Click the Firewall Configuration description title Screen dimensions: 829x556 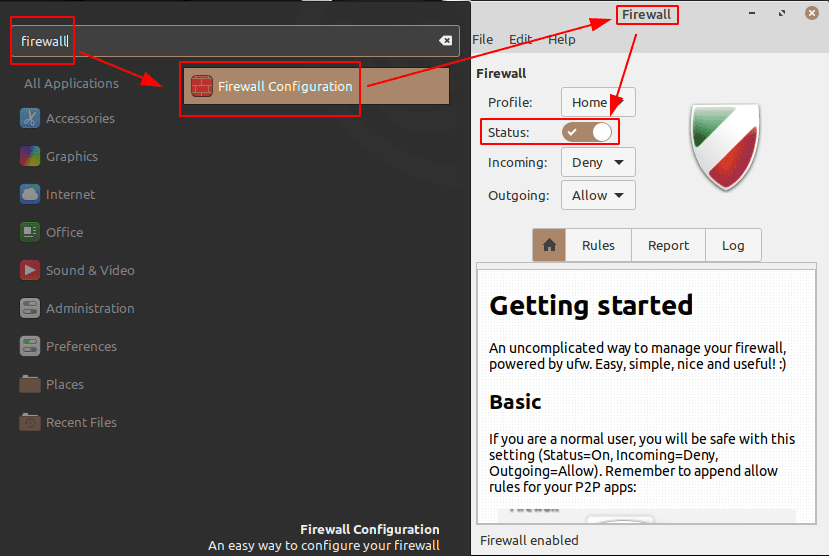point(370,530)
